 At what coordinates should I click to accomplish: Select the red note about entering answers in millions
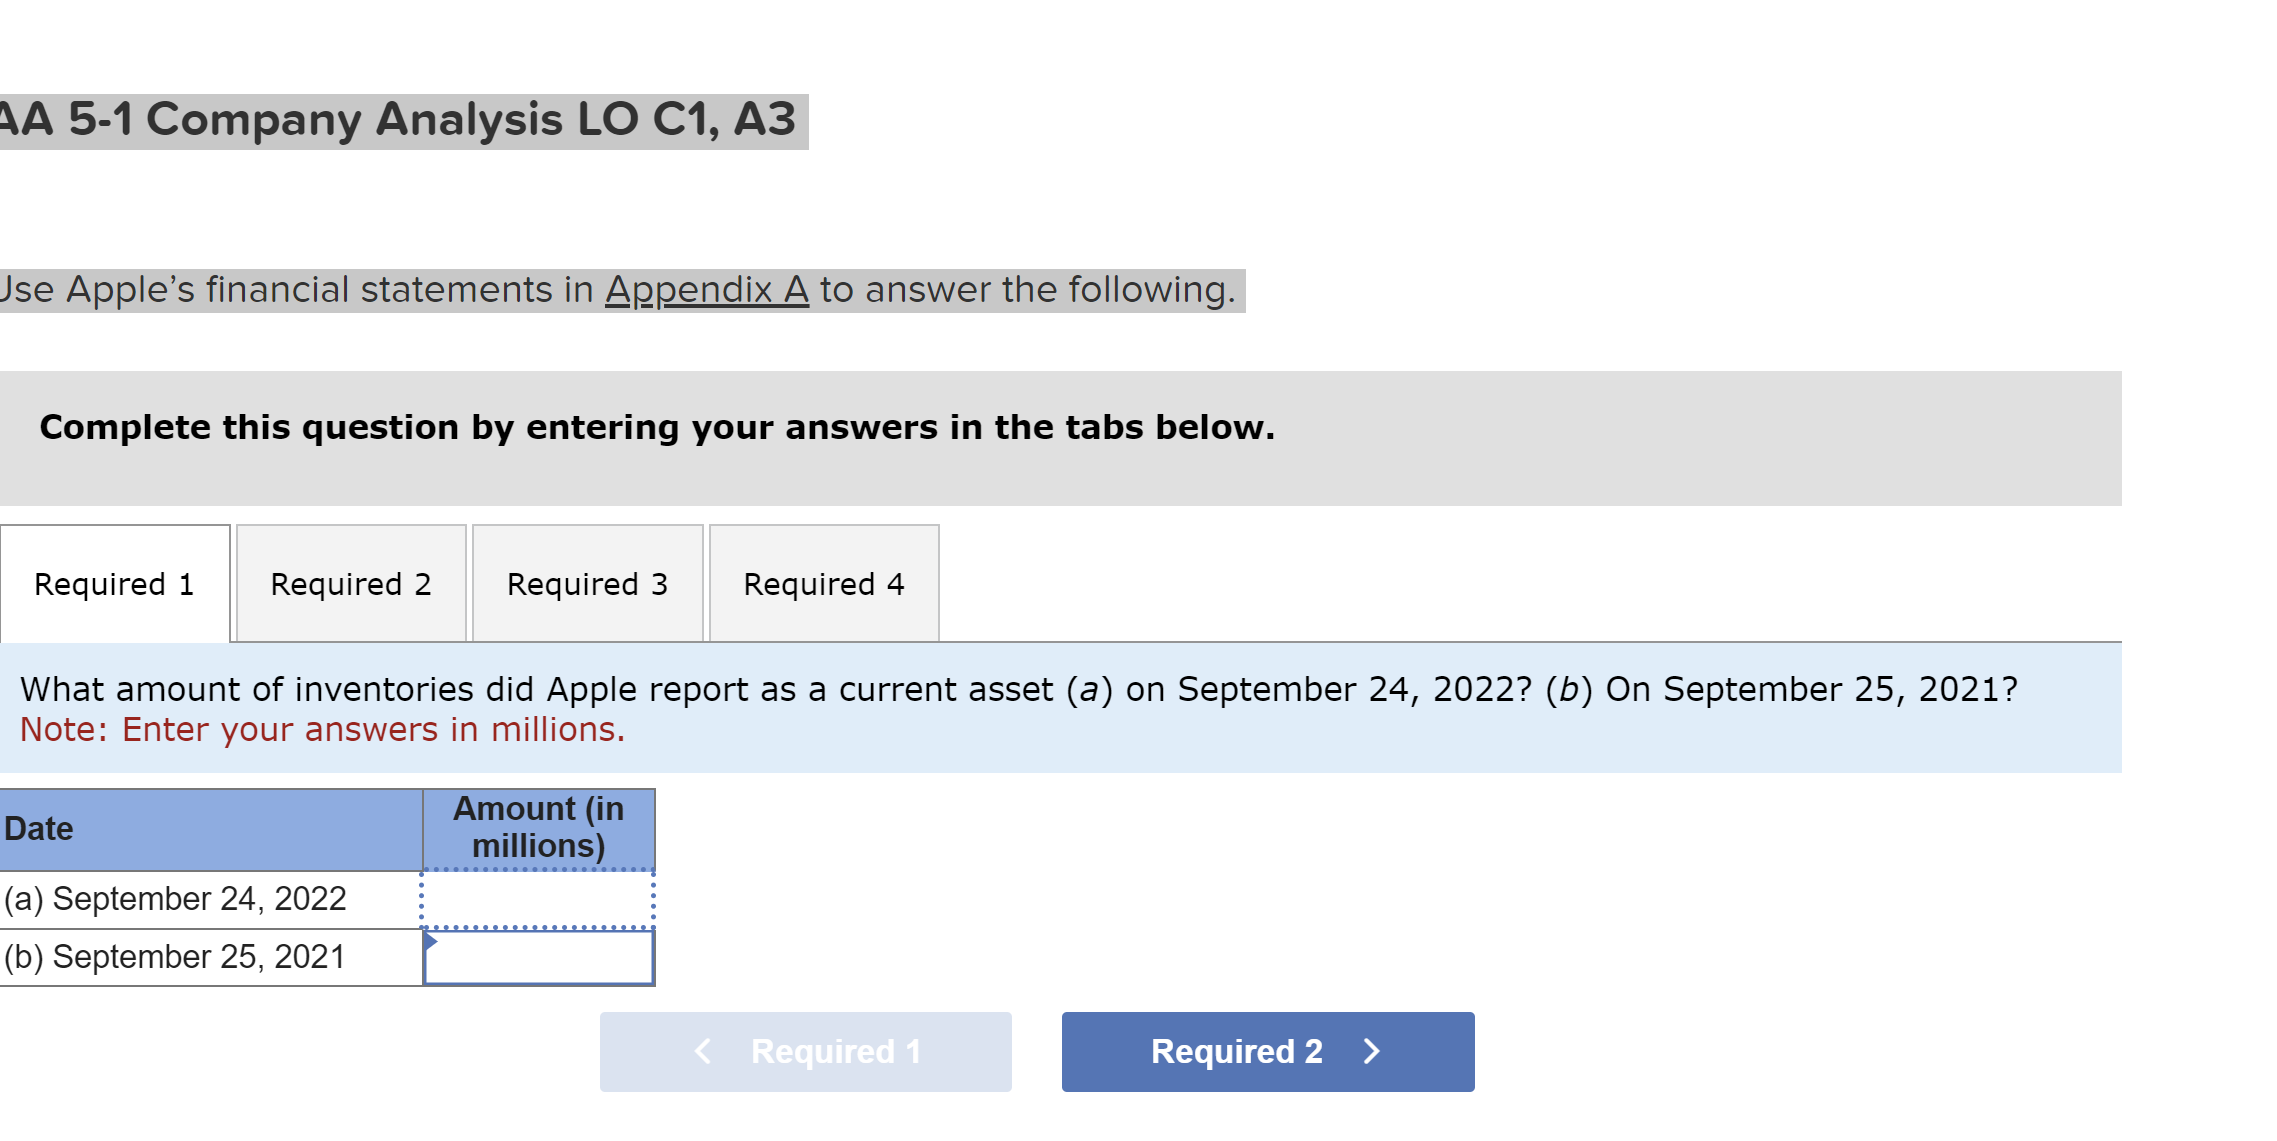click(x=322, y=729)
